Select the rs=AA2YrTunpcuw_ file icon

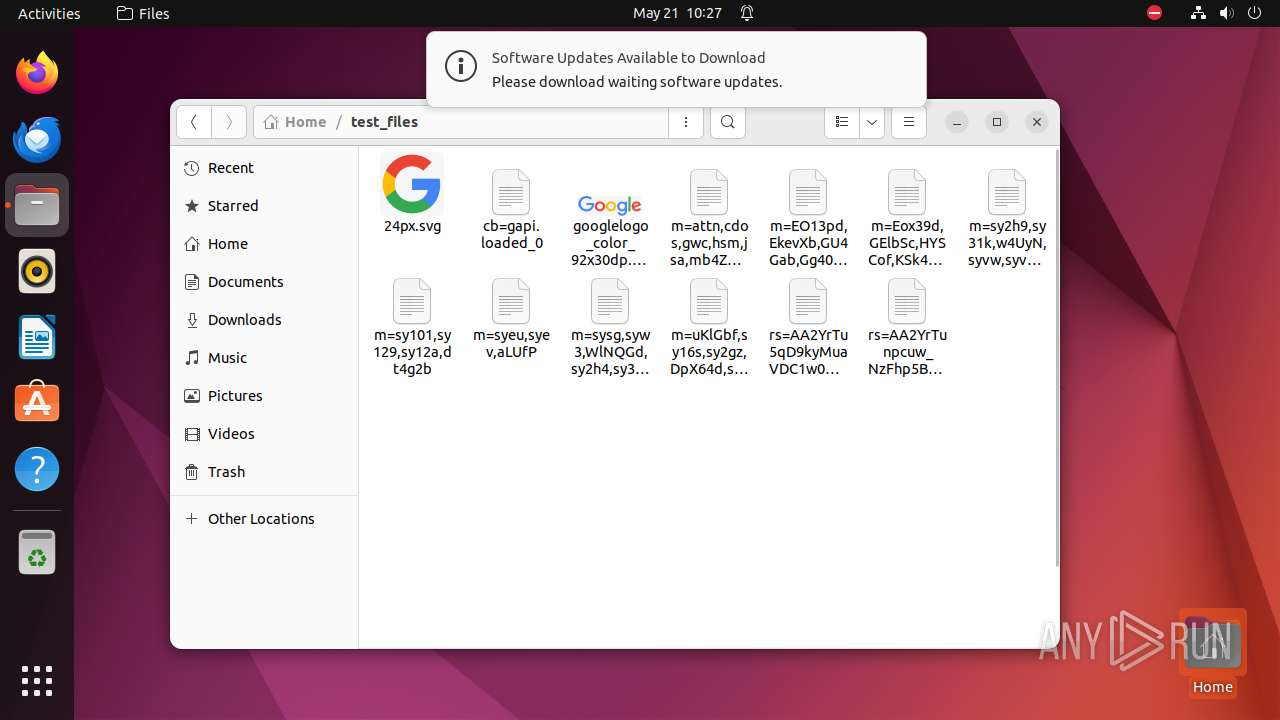[907, 301]
